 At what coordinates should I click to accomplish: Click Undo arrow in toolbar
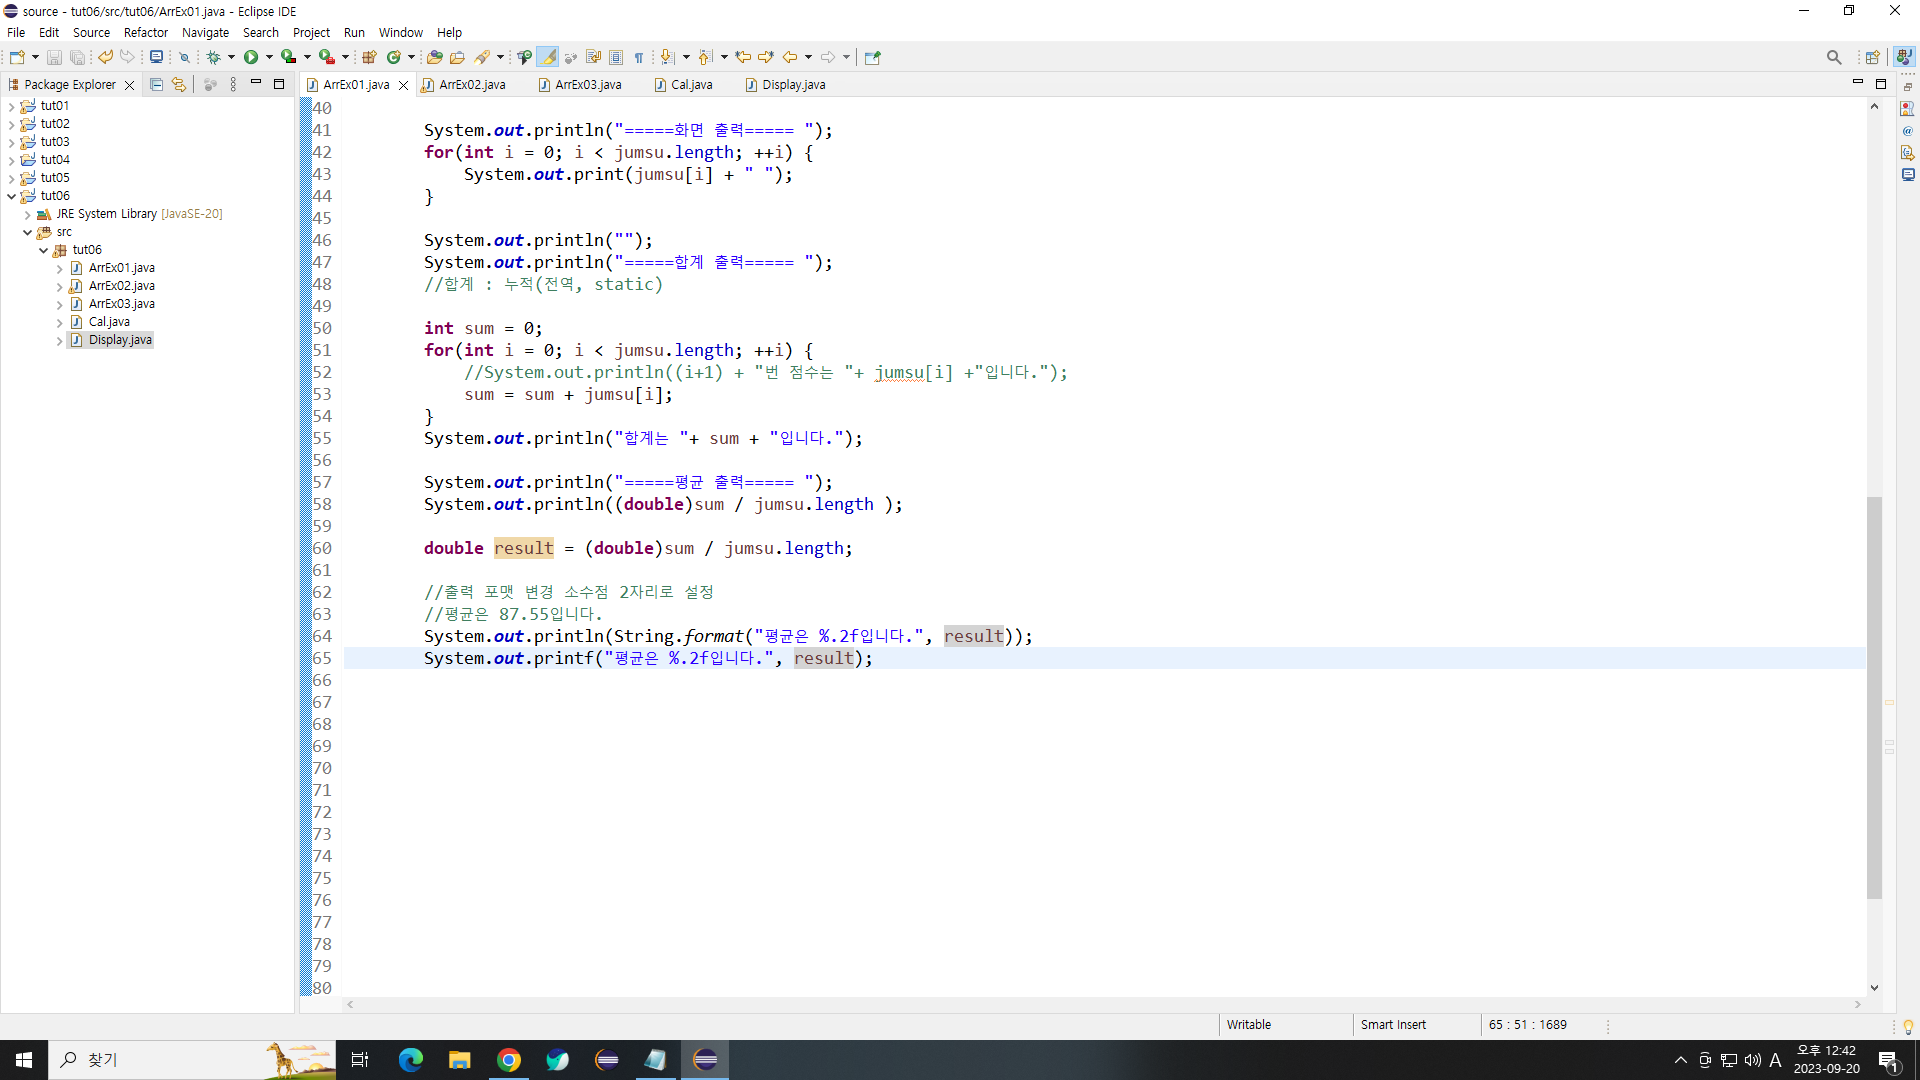[x=105, y=57]
